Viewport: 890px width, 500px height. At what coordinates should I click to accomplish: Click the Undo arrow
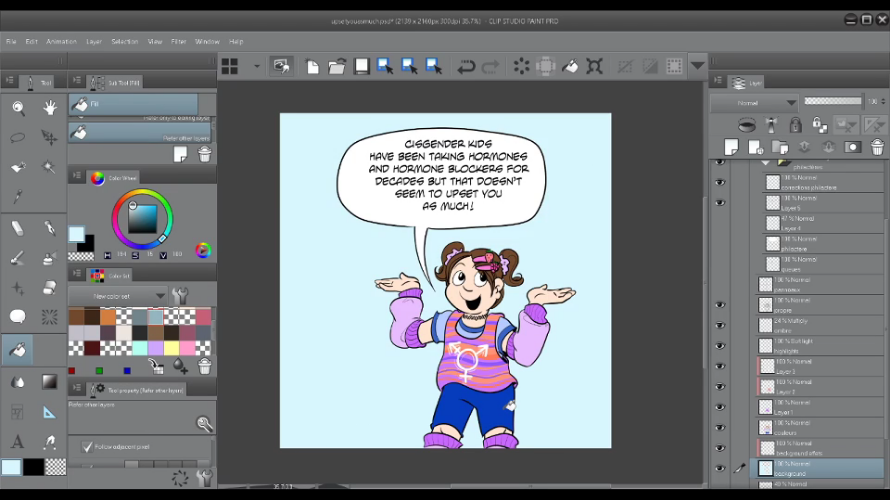point(466,67)
